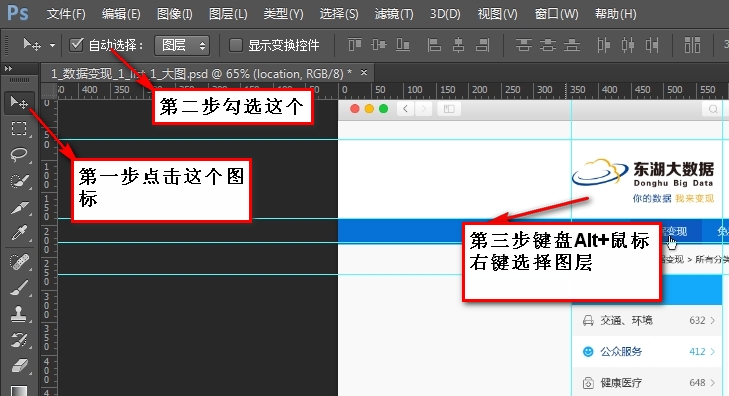Click align vertical centers icon
Viewport: 729px width, 396px height.
coord(379,45)
